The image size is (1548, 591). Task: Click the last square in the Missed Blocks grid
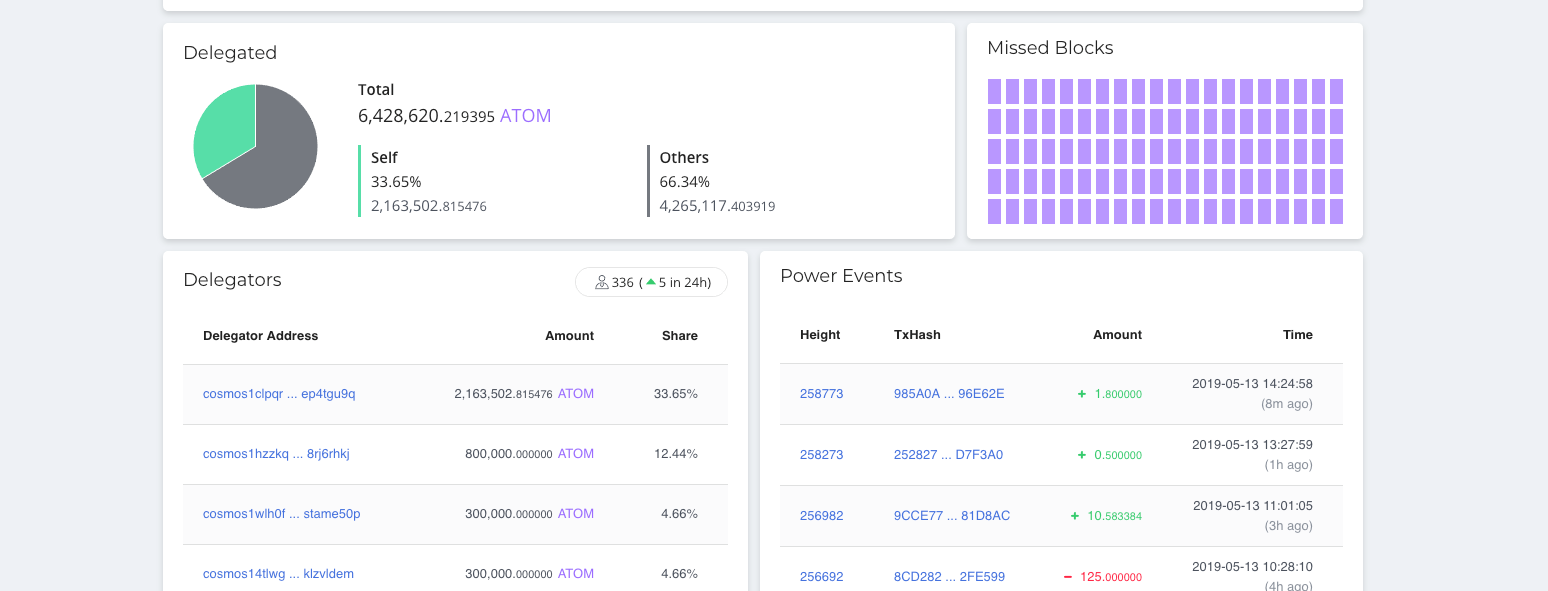[1335, 211]
